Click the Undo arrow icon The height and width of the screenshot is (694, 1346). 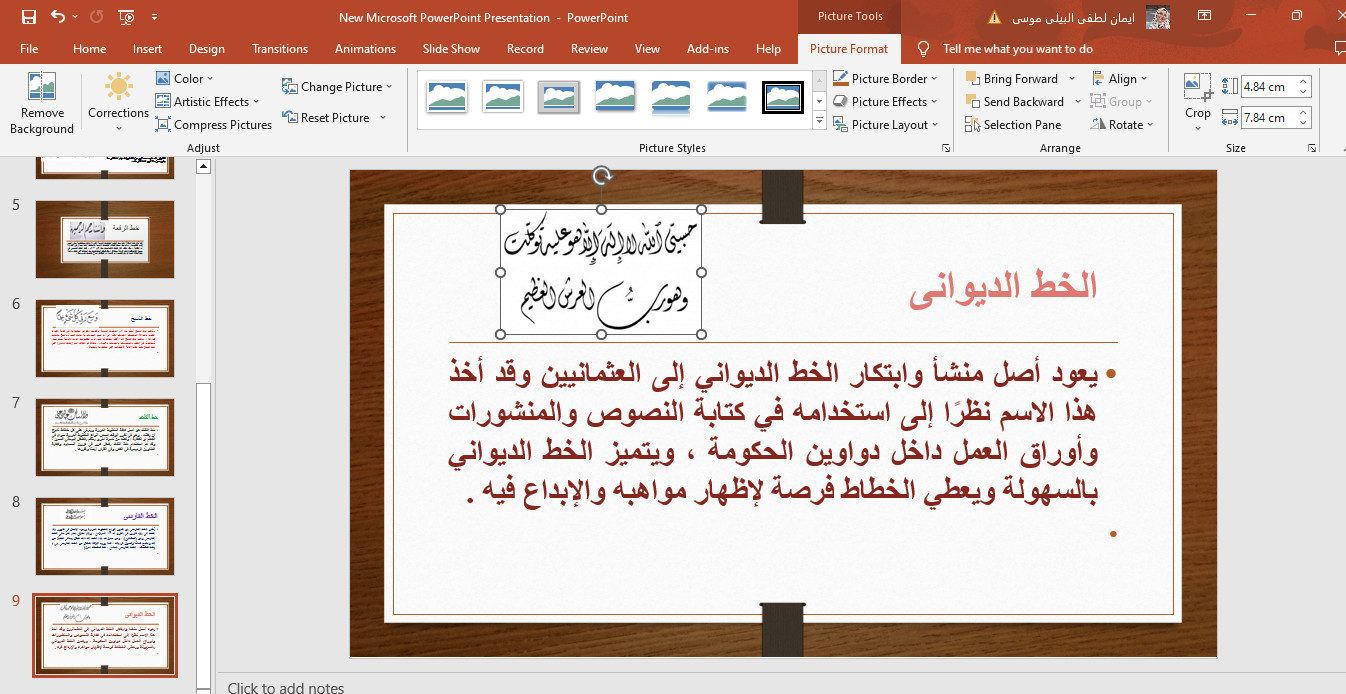[58, 17]
